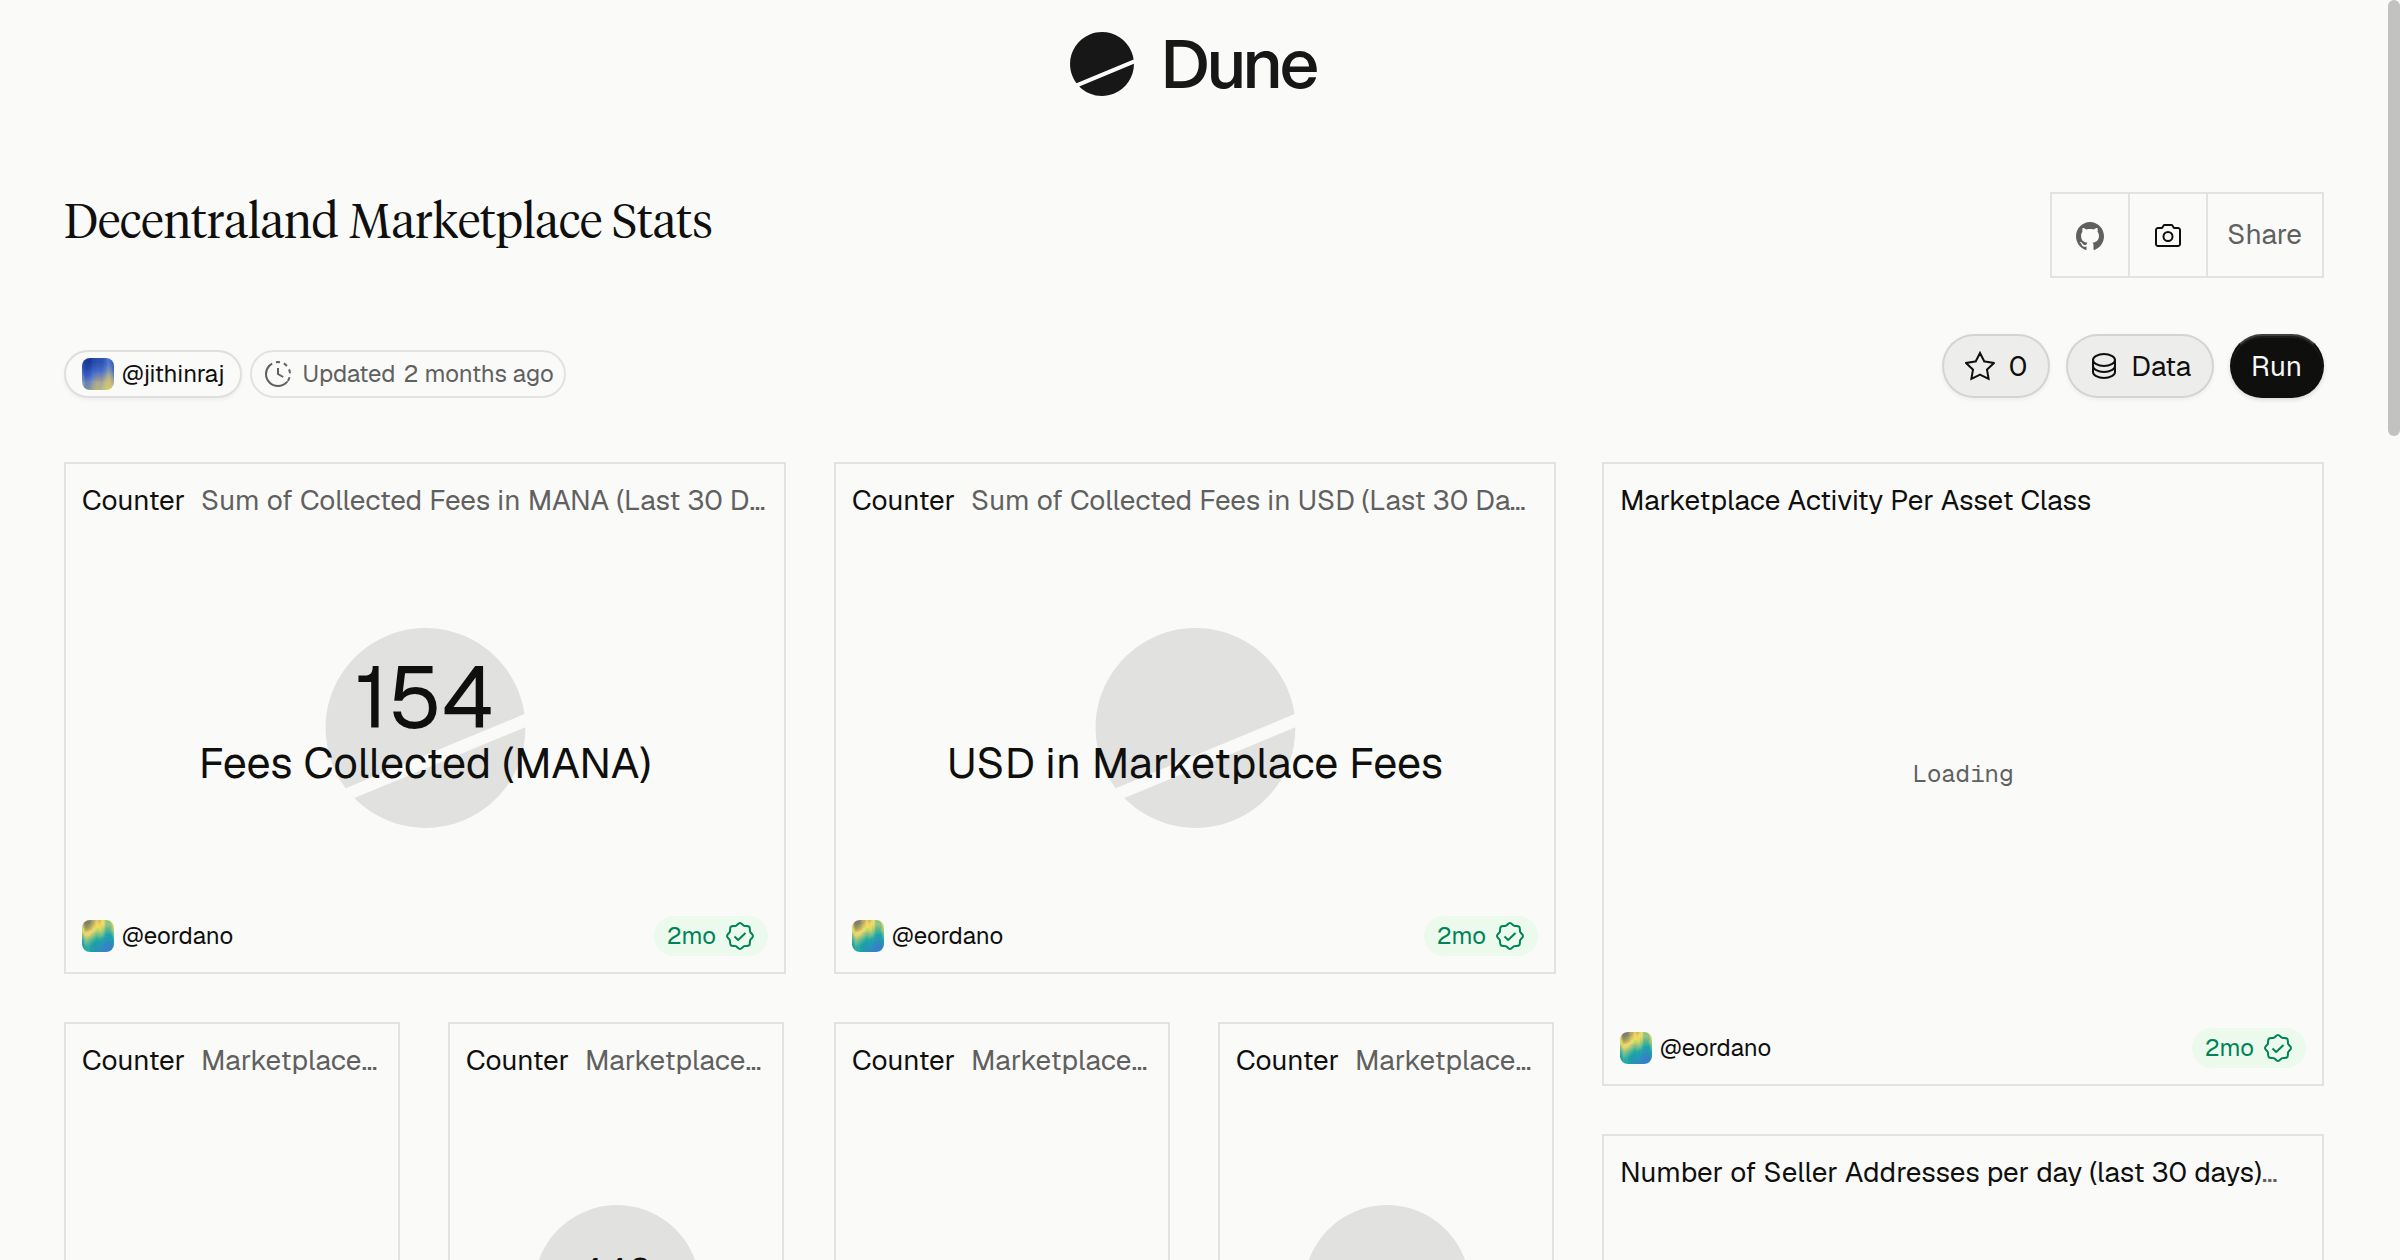Click the verified check icon on the MANA fees card
This screenshot has height=1260, width=2400.
pos(740,936)
